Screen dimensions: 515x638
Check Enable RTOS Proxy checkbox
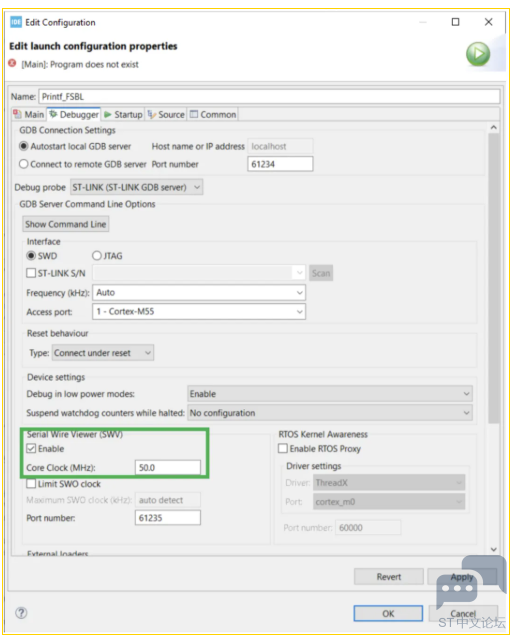pyautogui.click(x=283, y=448)
